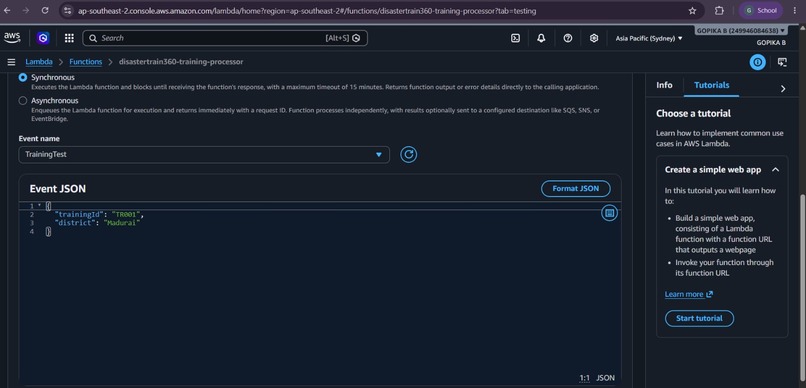Open the Asia Pacific (Sydney) region selector
Viewport: 806px width, 388px height.
[649, 38]
